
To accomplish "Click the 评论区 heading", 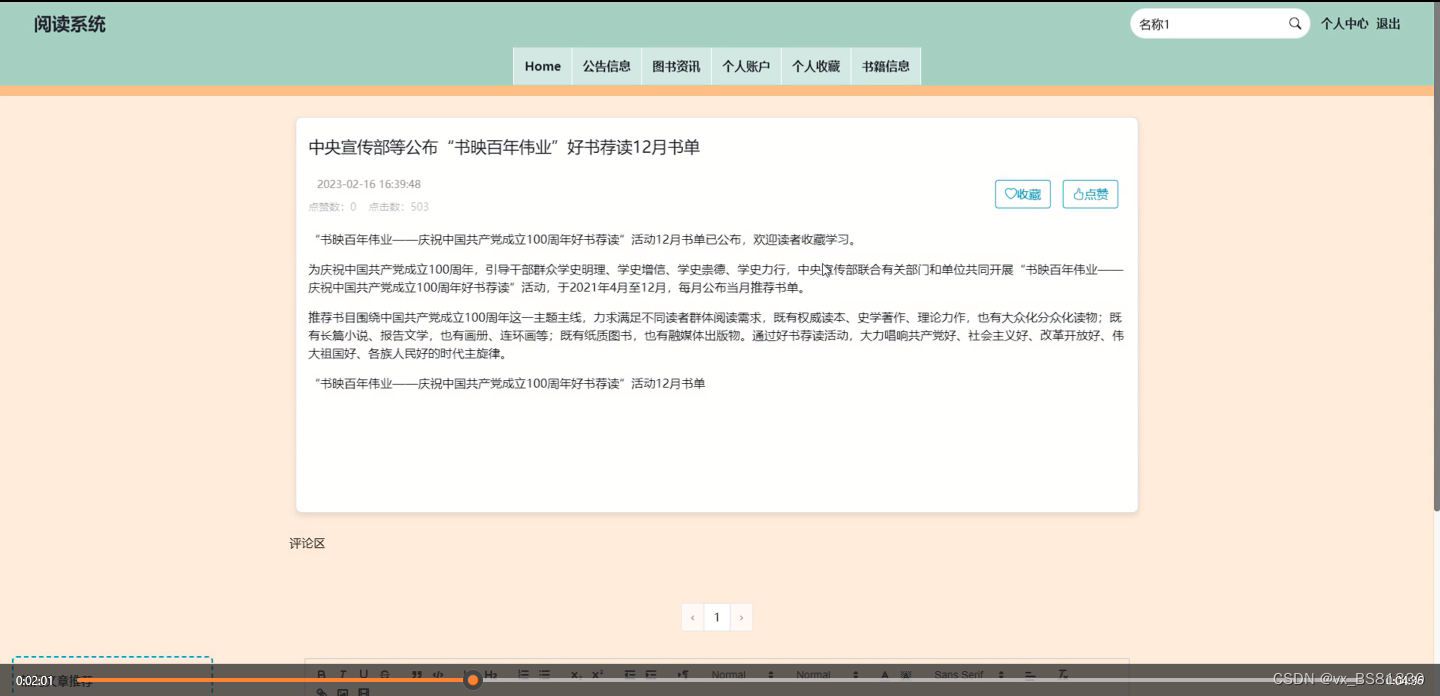I will coord(307,543).
